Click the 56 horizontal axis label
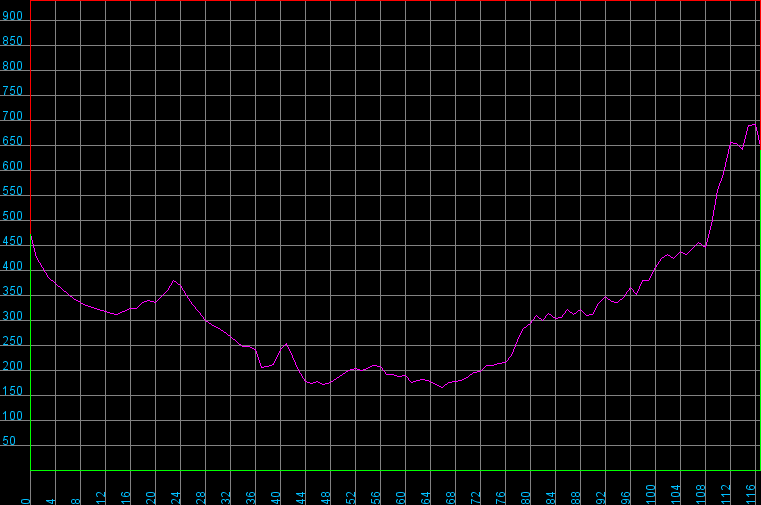This screenshot has height=505, width=761. 376,498
